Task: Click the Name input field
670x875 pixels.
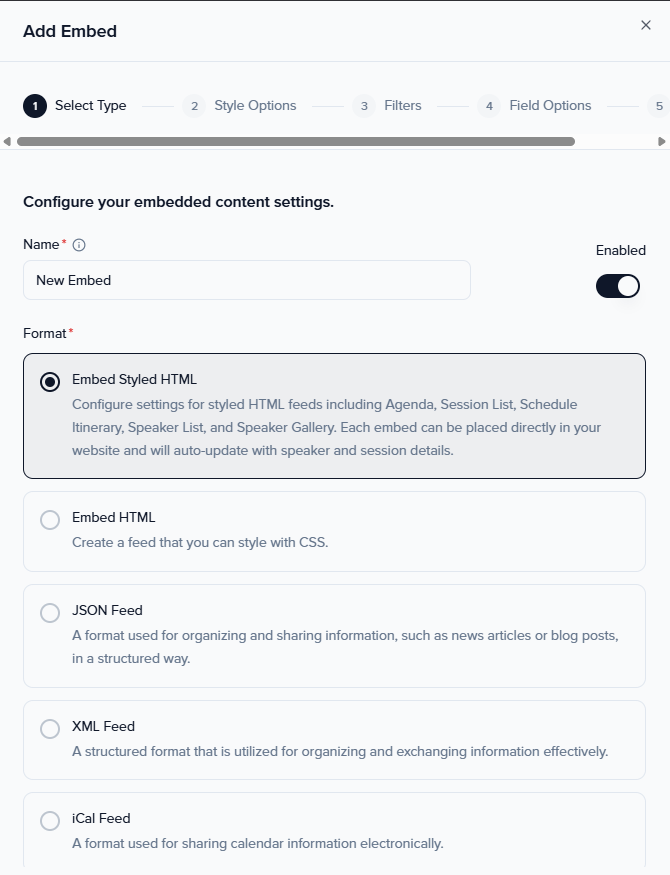Action: pyautogui.click(x=246, y=280)
